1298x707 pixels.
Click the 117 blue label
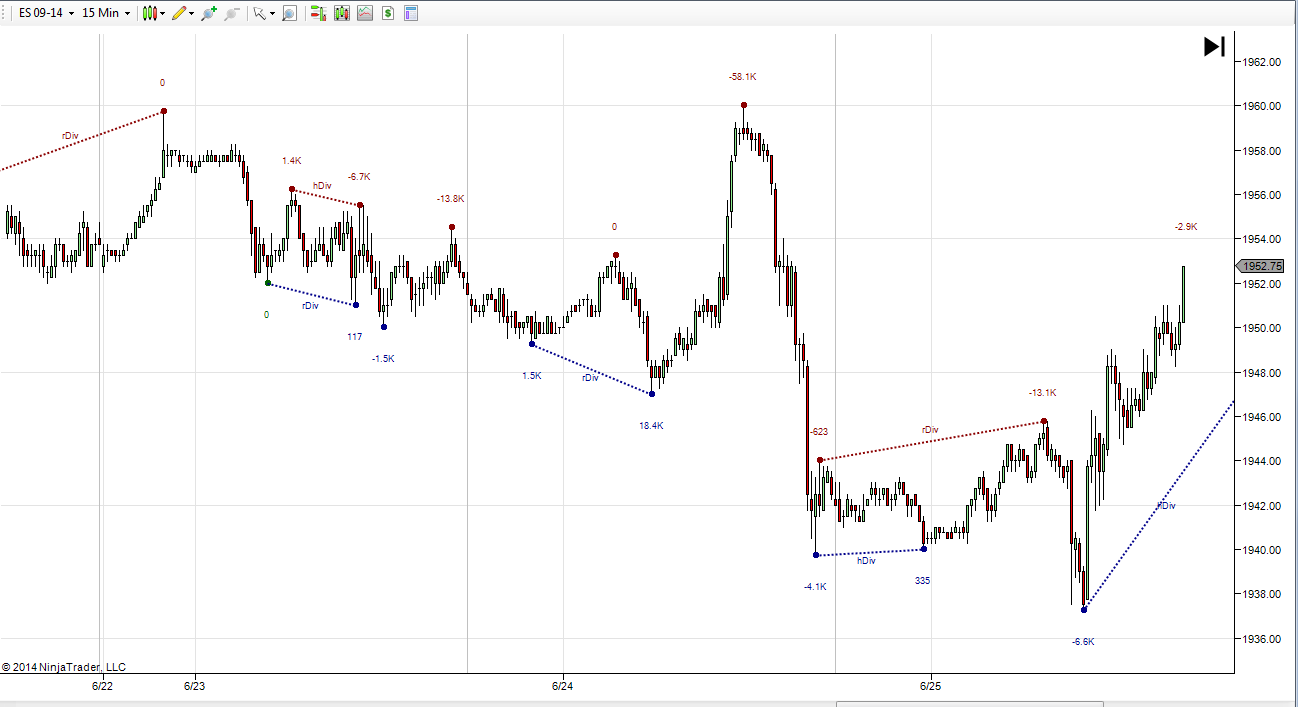point(355,336)
